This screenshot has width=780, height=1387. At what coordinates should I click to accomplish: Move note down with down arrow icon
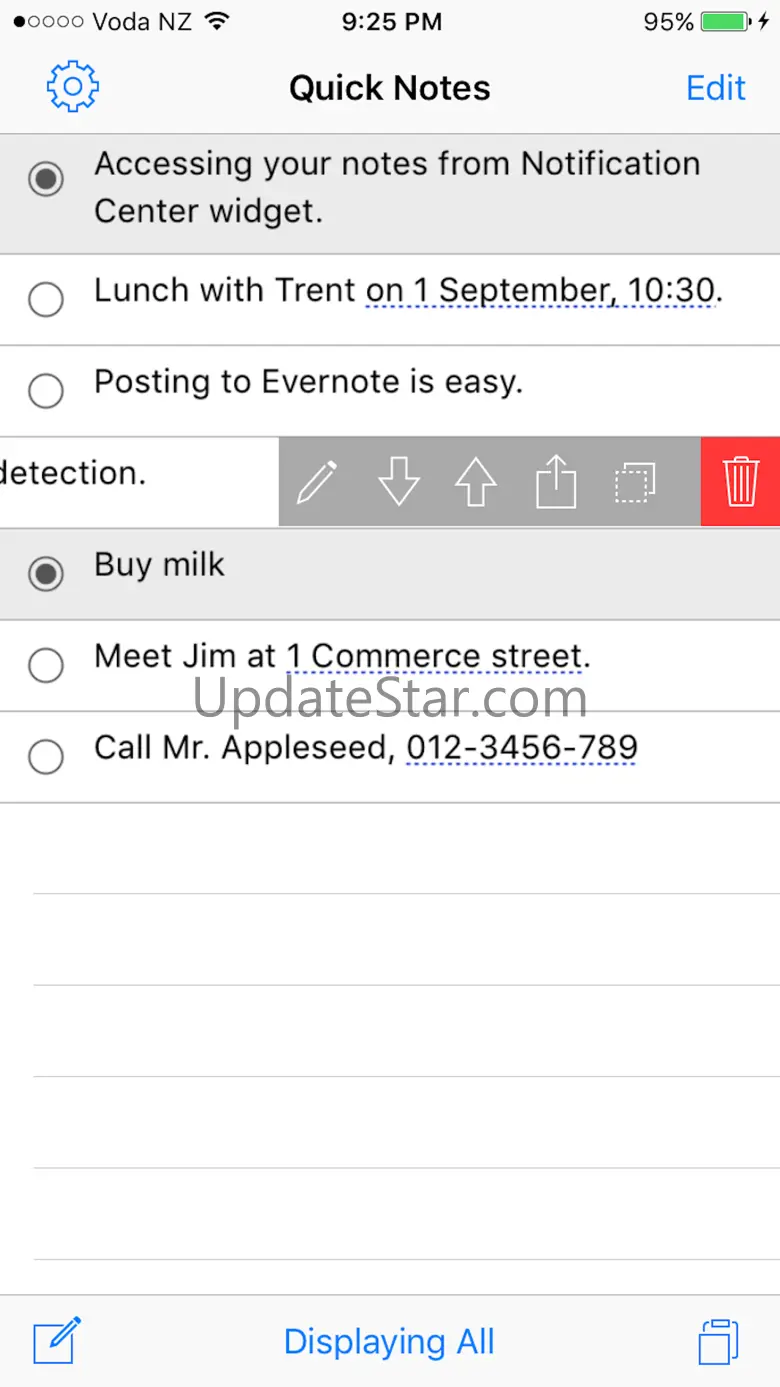tap(398, 482)
